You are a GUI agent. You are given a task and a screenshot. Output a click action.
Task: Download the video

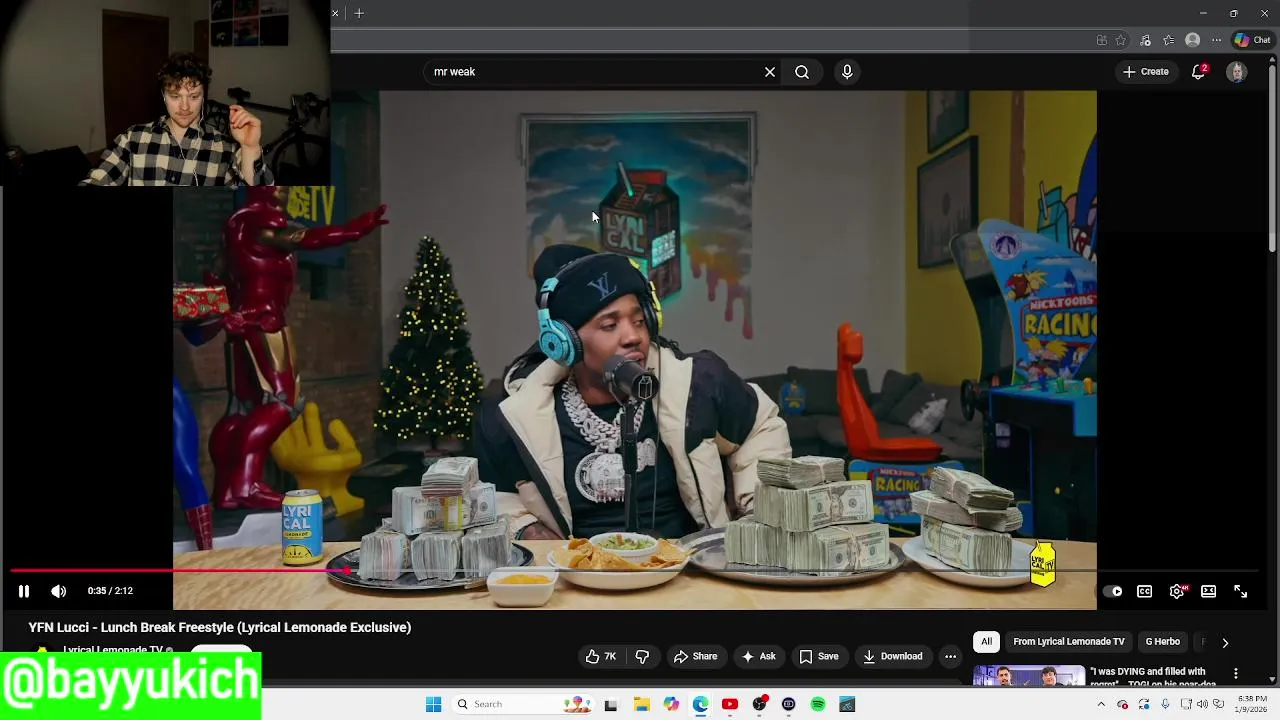click(892, 656)
